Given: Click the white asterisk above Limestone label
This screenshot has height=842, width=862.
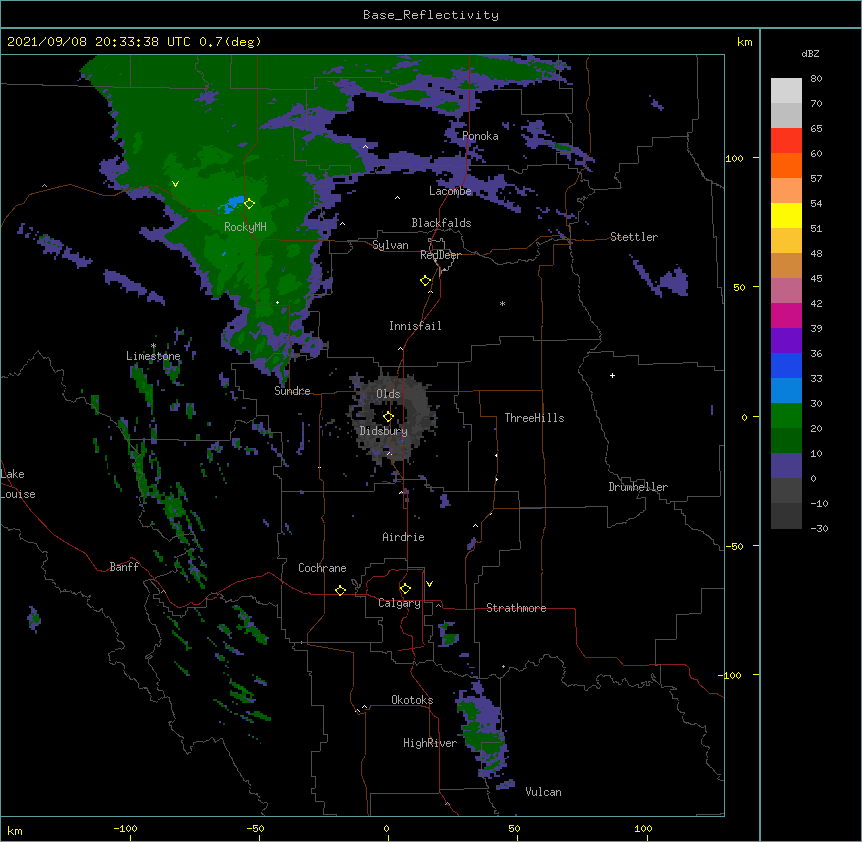Looking at the screenshot, I should (153, 346).
